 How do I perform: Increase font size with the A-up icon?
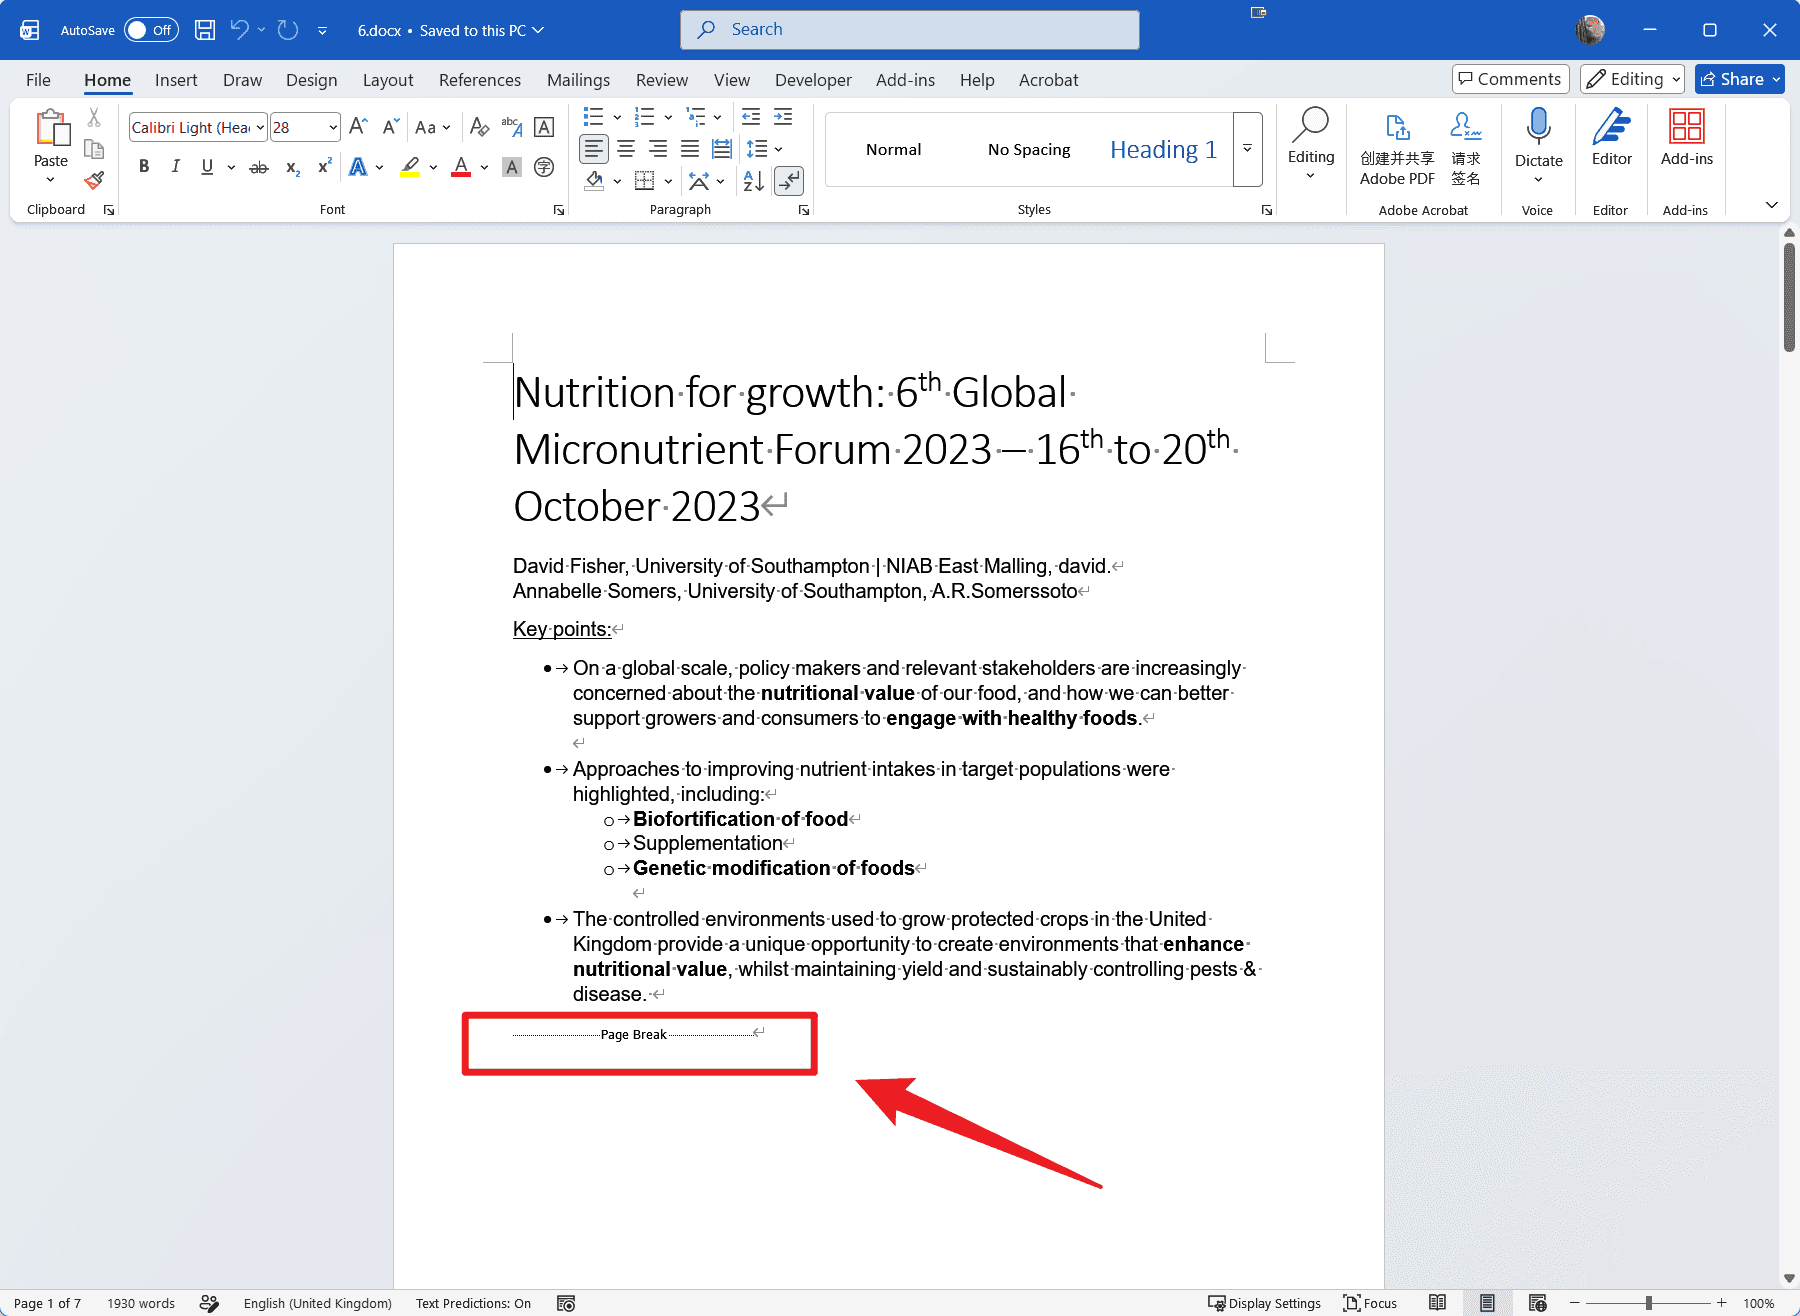(x=358, y=127)
